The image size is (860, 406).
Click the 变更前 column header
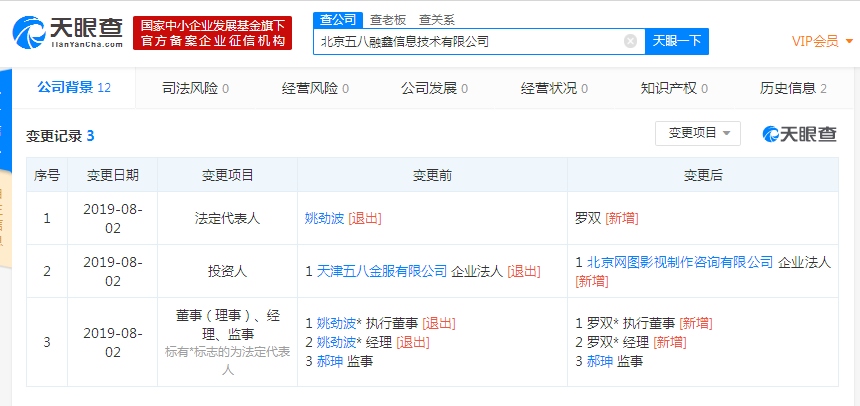coord(432,175)
